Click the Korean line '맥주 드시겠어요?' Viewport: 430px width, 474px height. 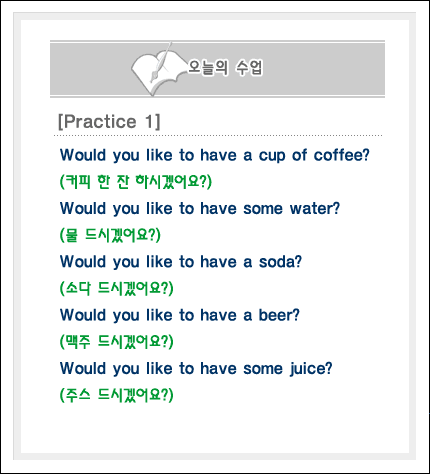116,342
